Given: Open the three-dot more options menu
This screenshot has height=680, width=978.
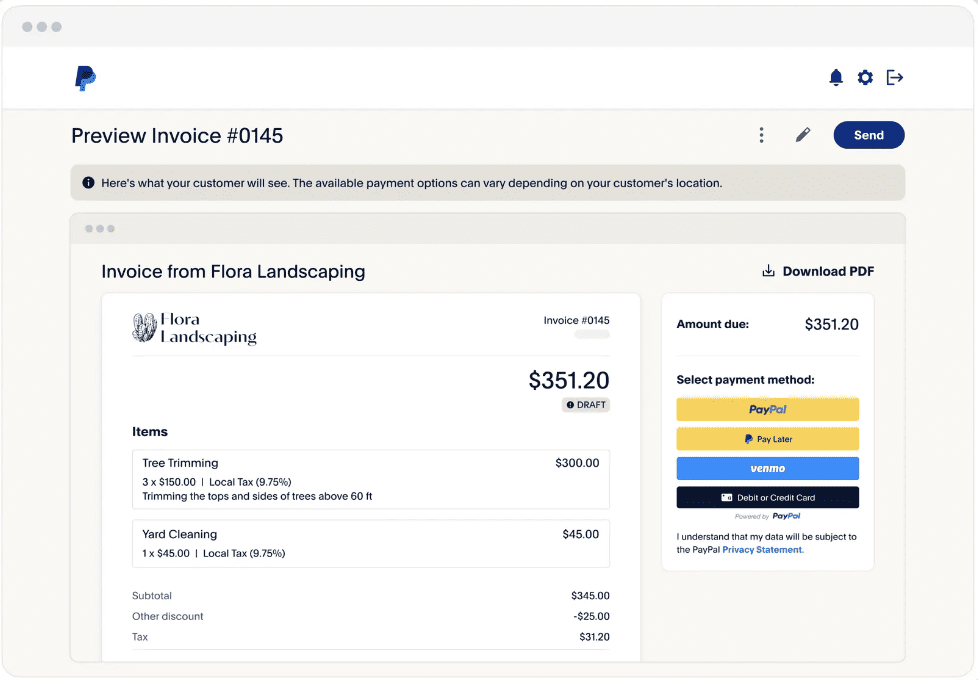Looking at the screenshot, I should point(761,135).
